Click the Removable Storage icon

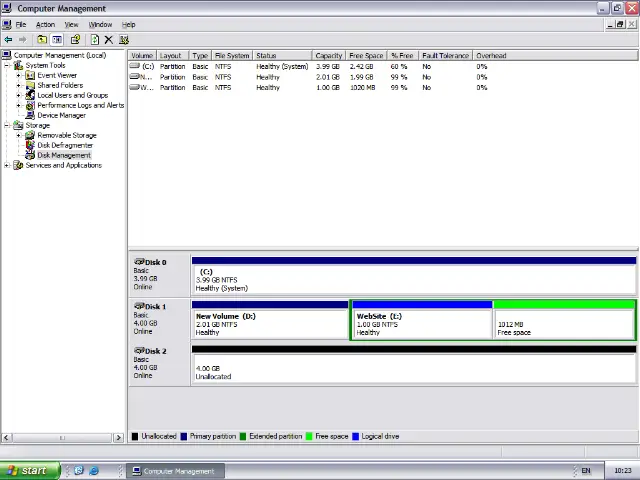pos(30,135)
